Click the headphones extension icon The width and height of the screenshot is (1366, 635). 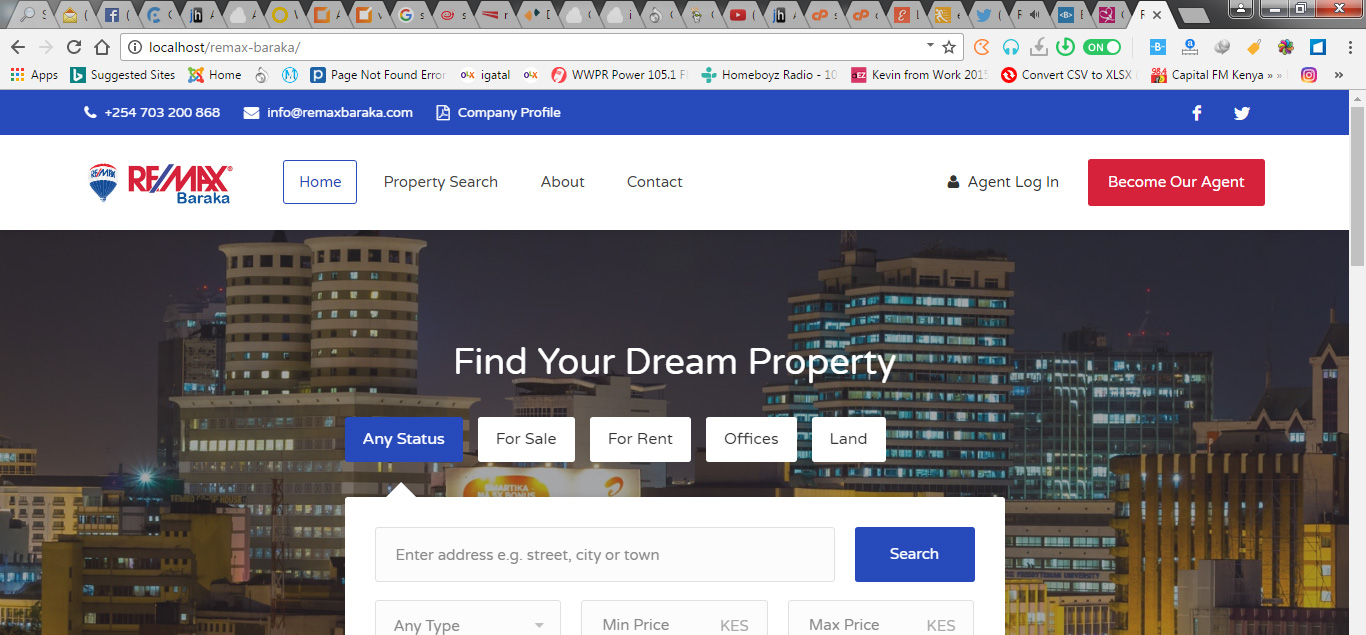1011,47
